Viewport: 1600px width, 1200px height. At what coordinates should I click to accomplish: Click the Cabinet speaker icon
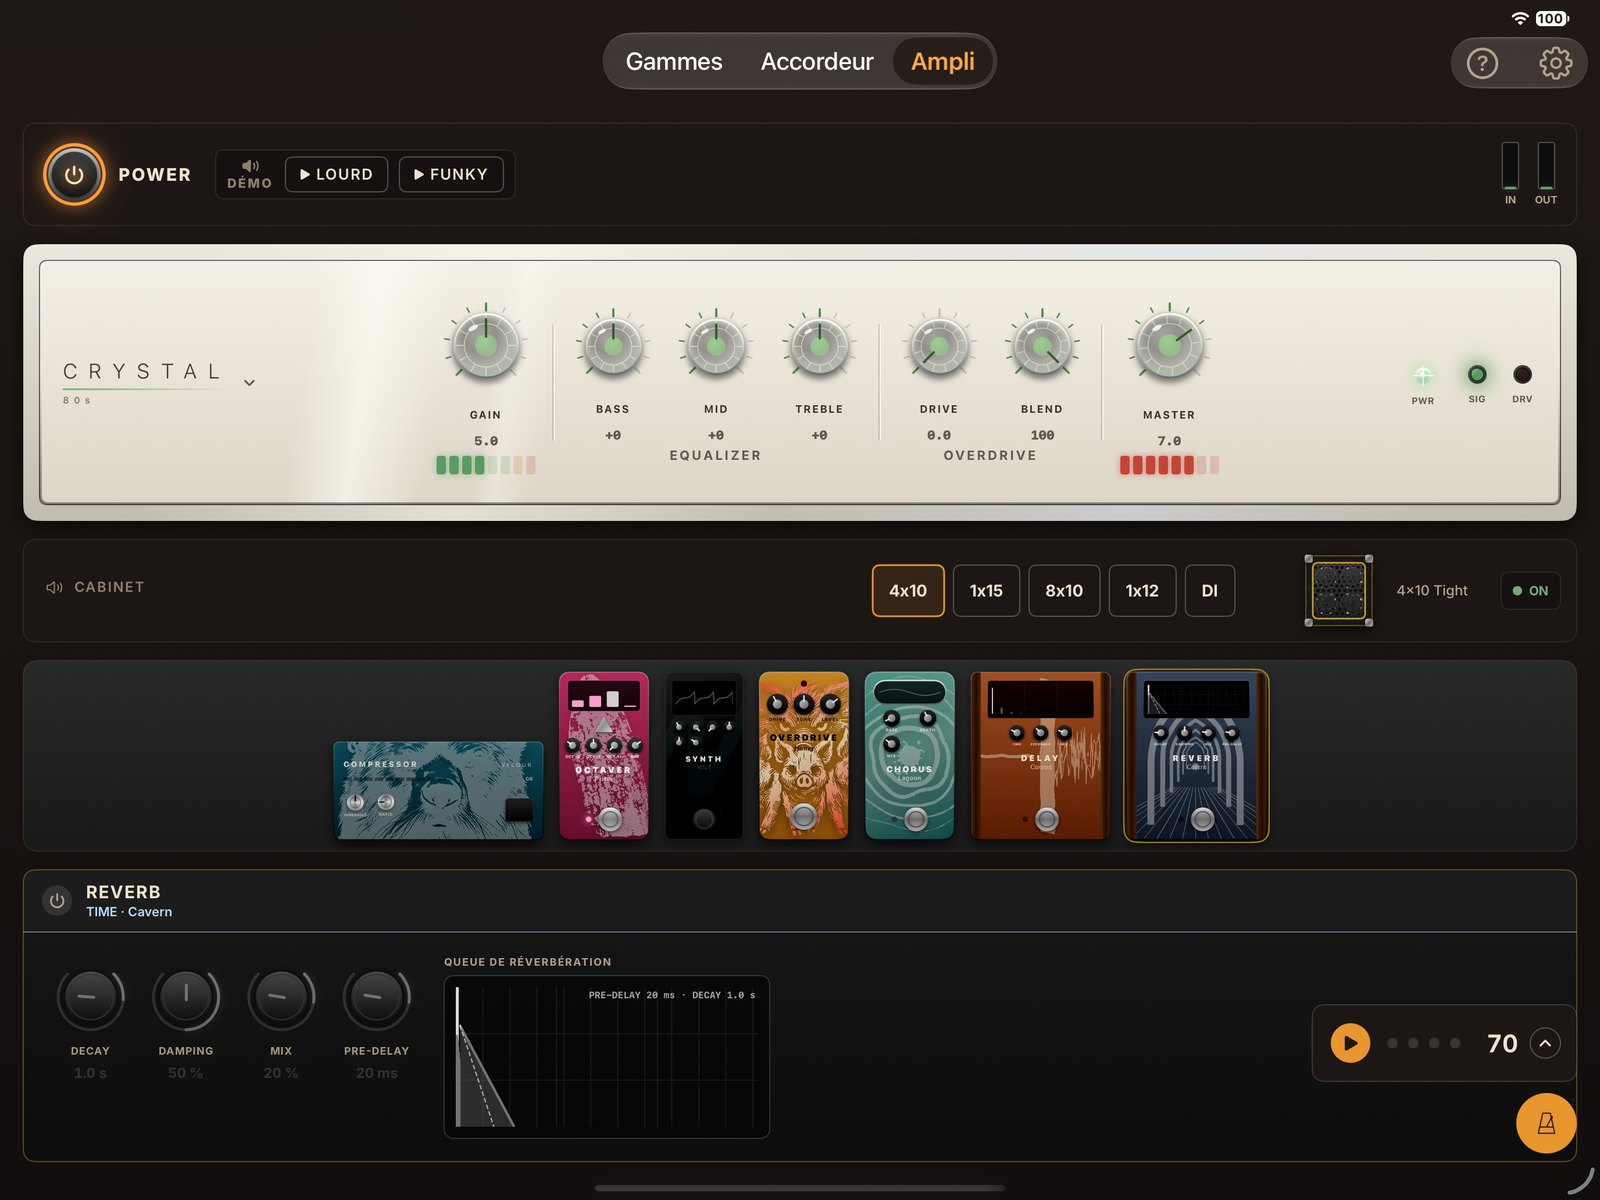pyautogui.click(x=54, y=587)
